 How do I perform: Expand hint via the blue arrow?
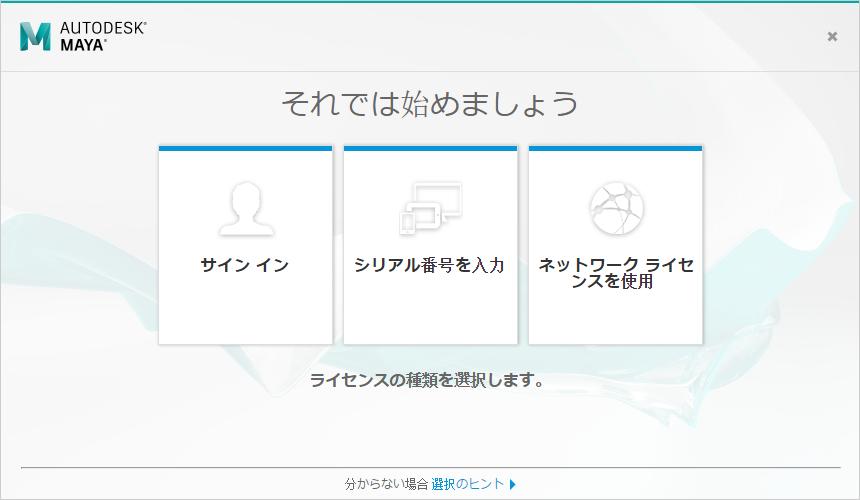tap(513, 485)
